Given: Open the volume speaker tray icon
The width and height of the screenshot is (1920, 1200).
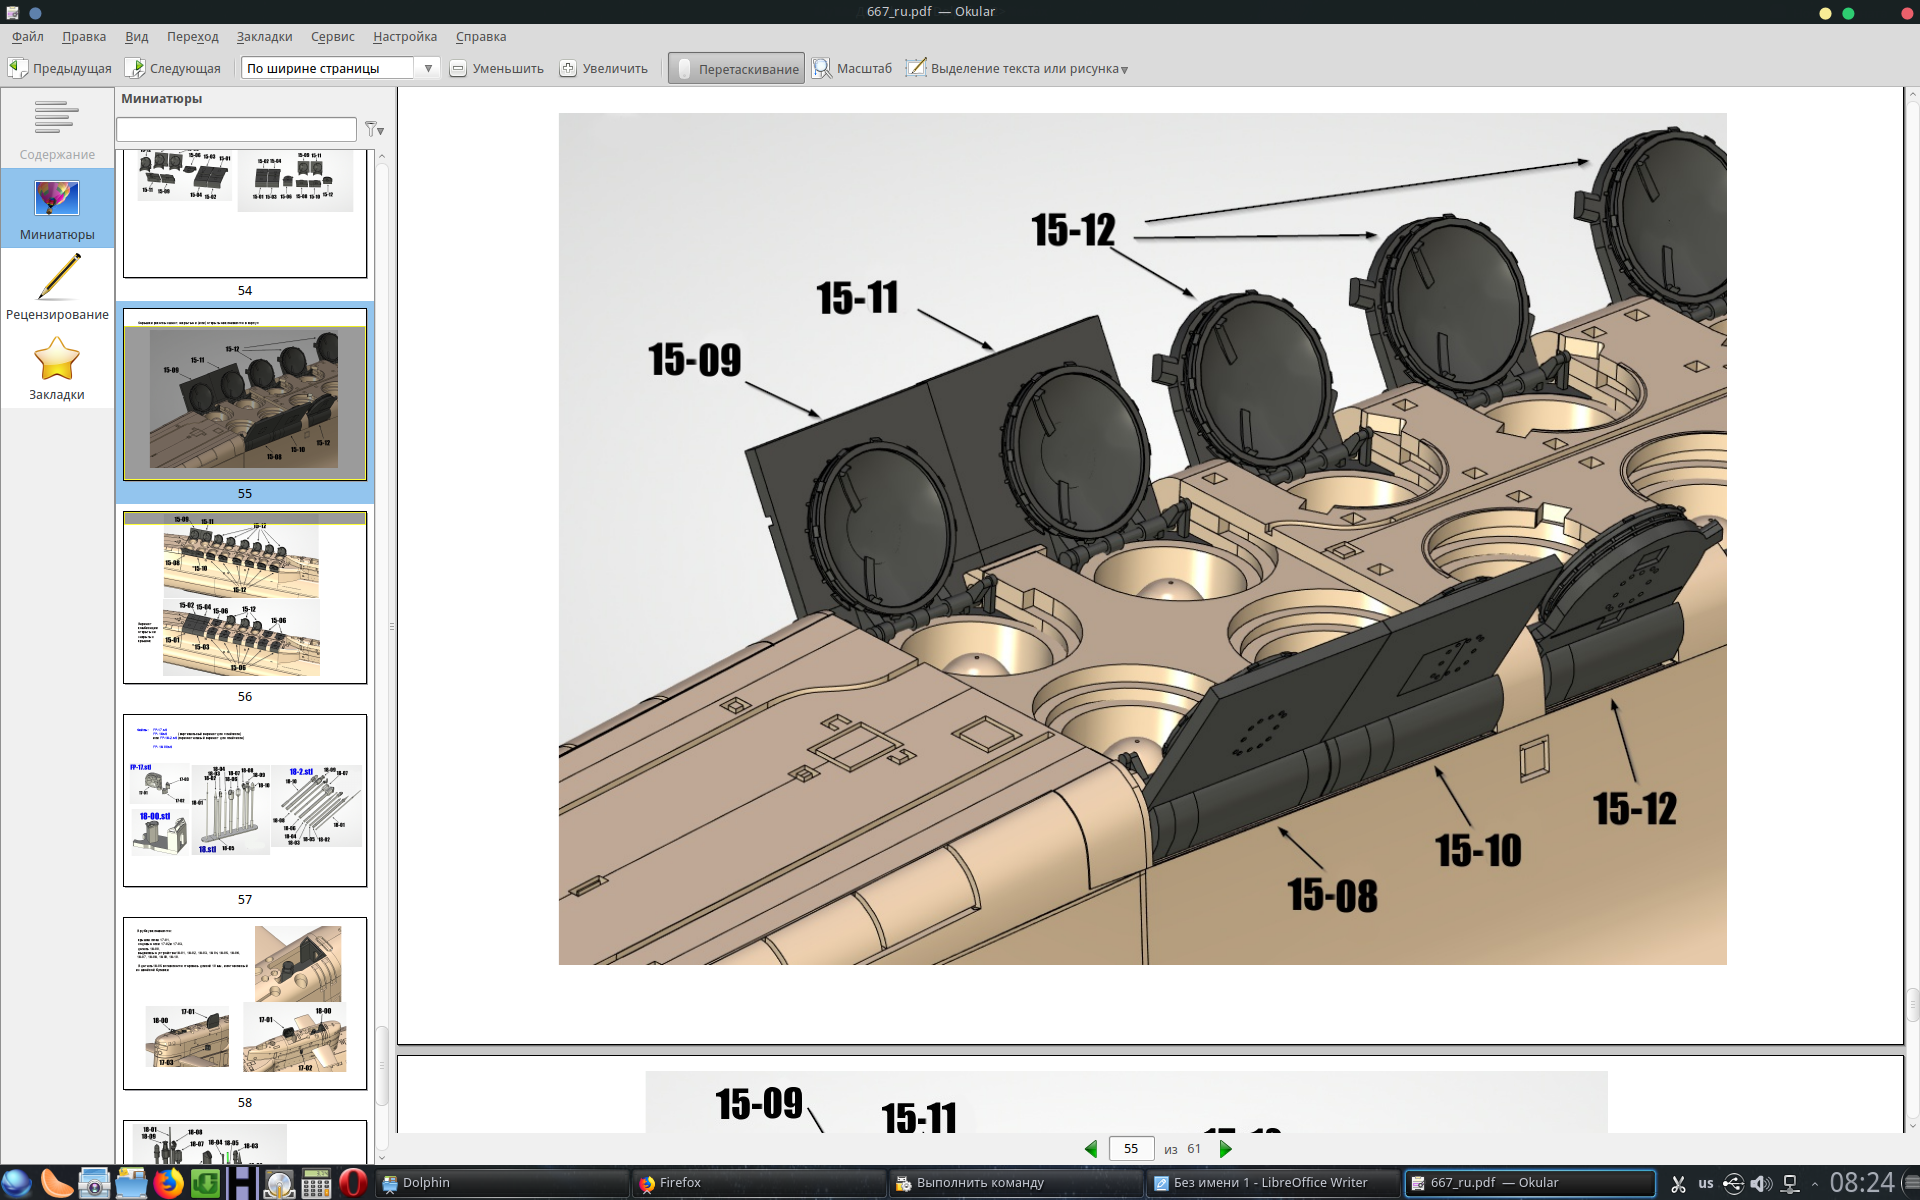Looking at the screenshot, I should [x=1761, y=1184].
